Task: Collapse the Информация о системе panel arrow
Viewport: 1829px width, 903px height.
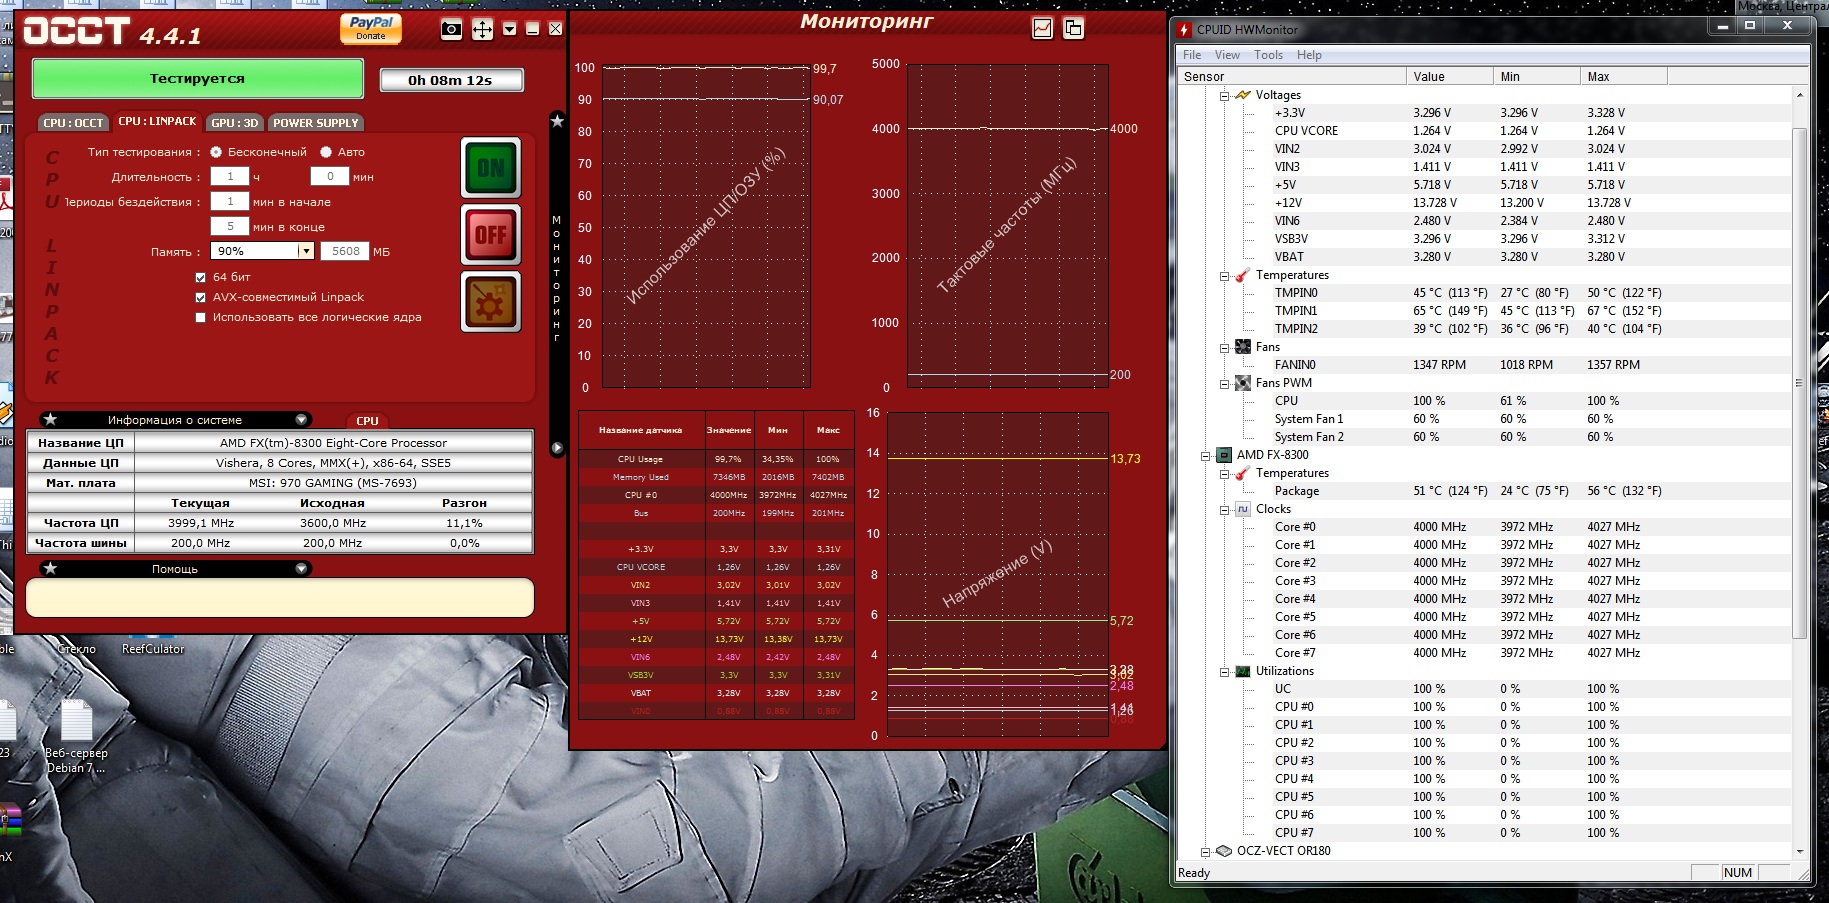Action: 301,419
